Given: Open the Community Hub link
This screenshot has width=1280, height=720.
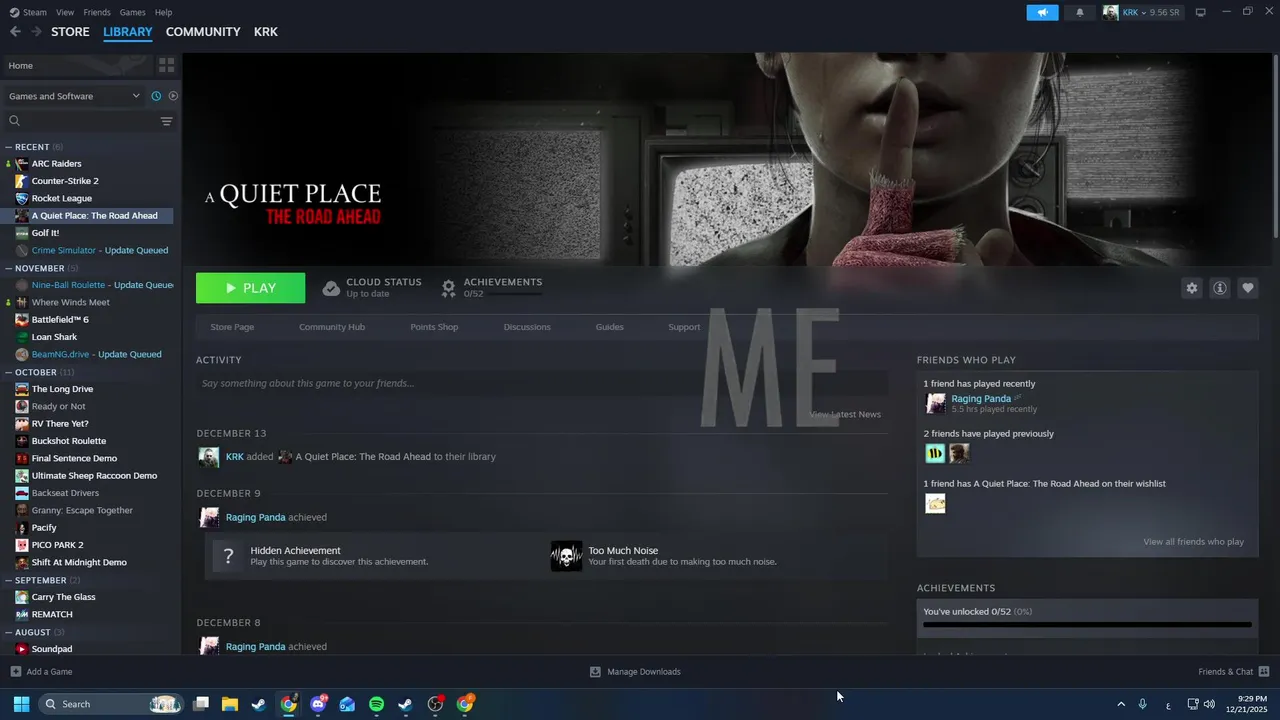Looking at the screenshot, I should [x=332, y=327].
